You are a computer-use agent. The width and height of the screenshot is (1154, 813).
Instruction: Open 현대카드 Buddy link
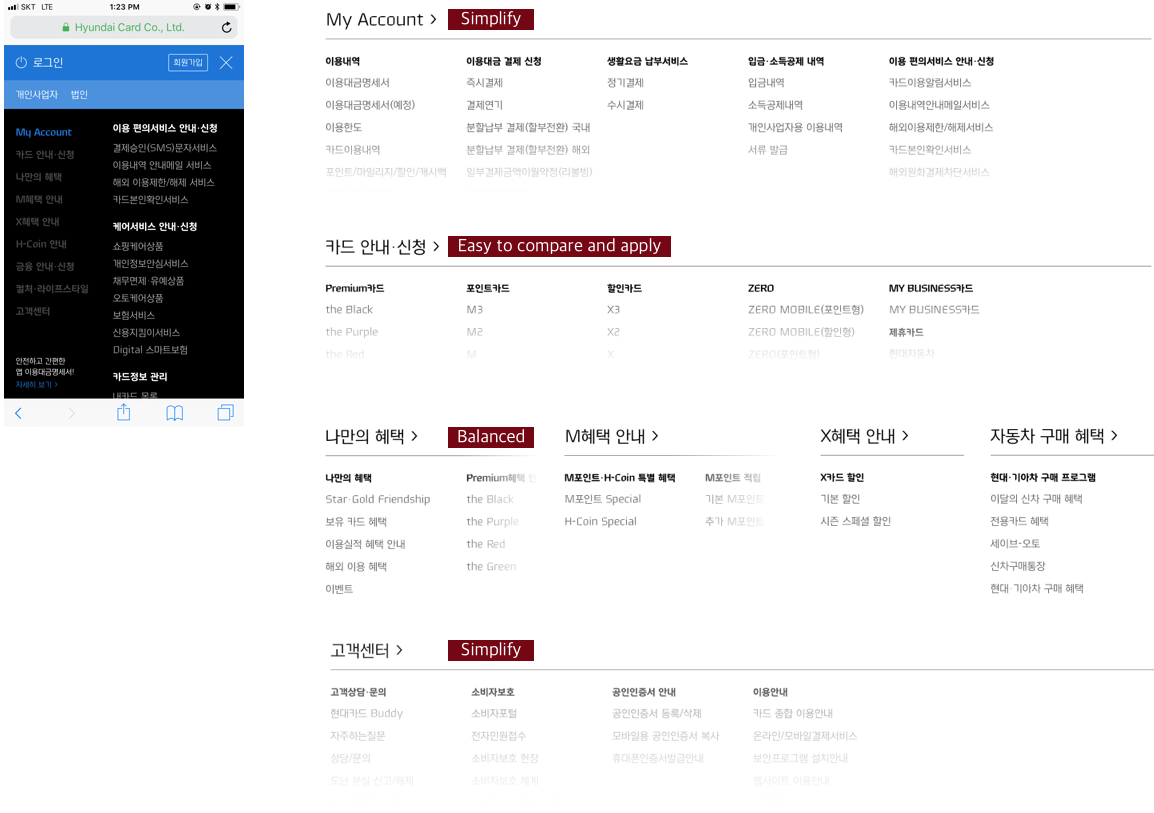tap(367, 714)
